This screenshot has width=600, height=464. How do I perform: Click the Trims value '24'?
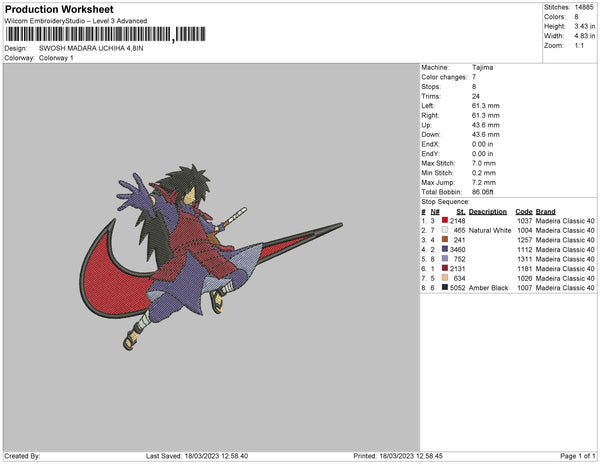pos(476,96)
